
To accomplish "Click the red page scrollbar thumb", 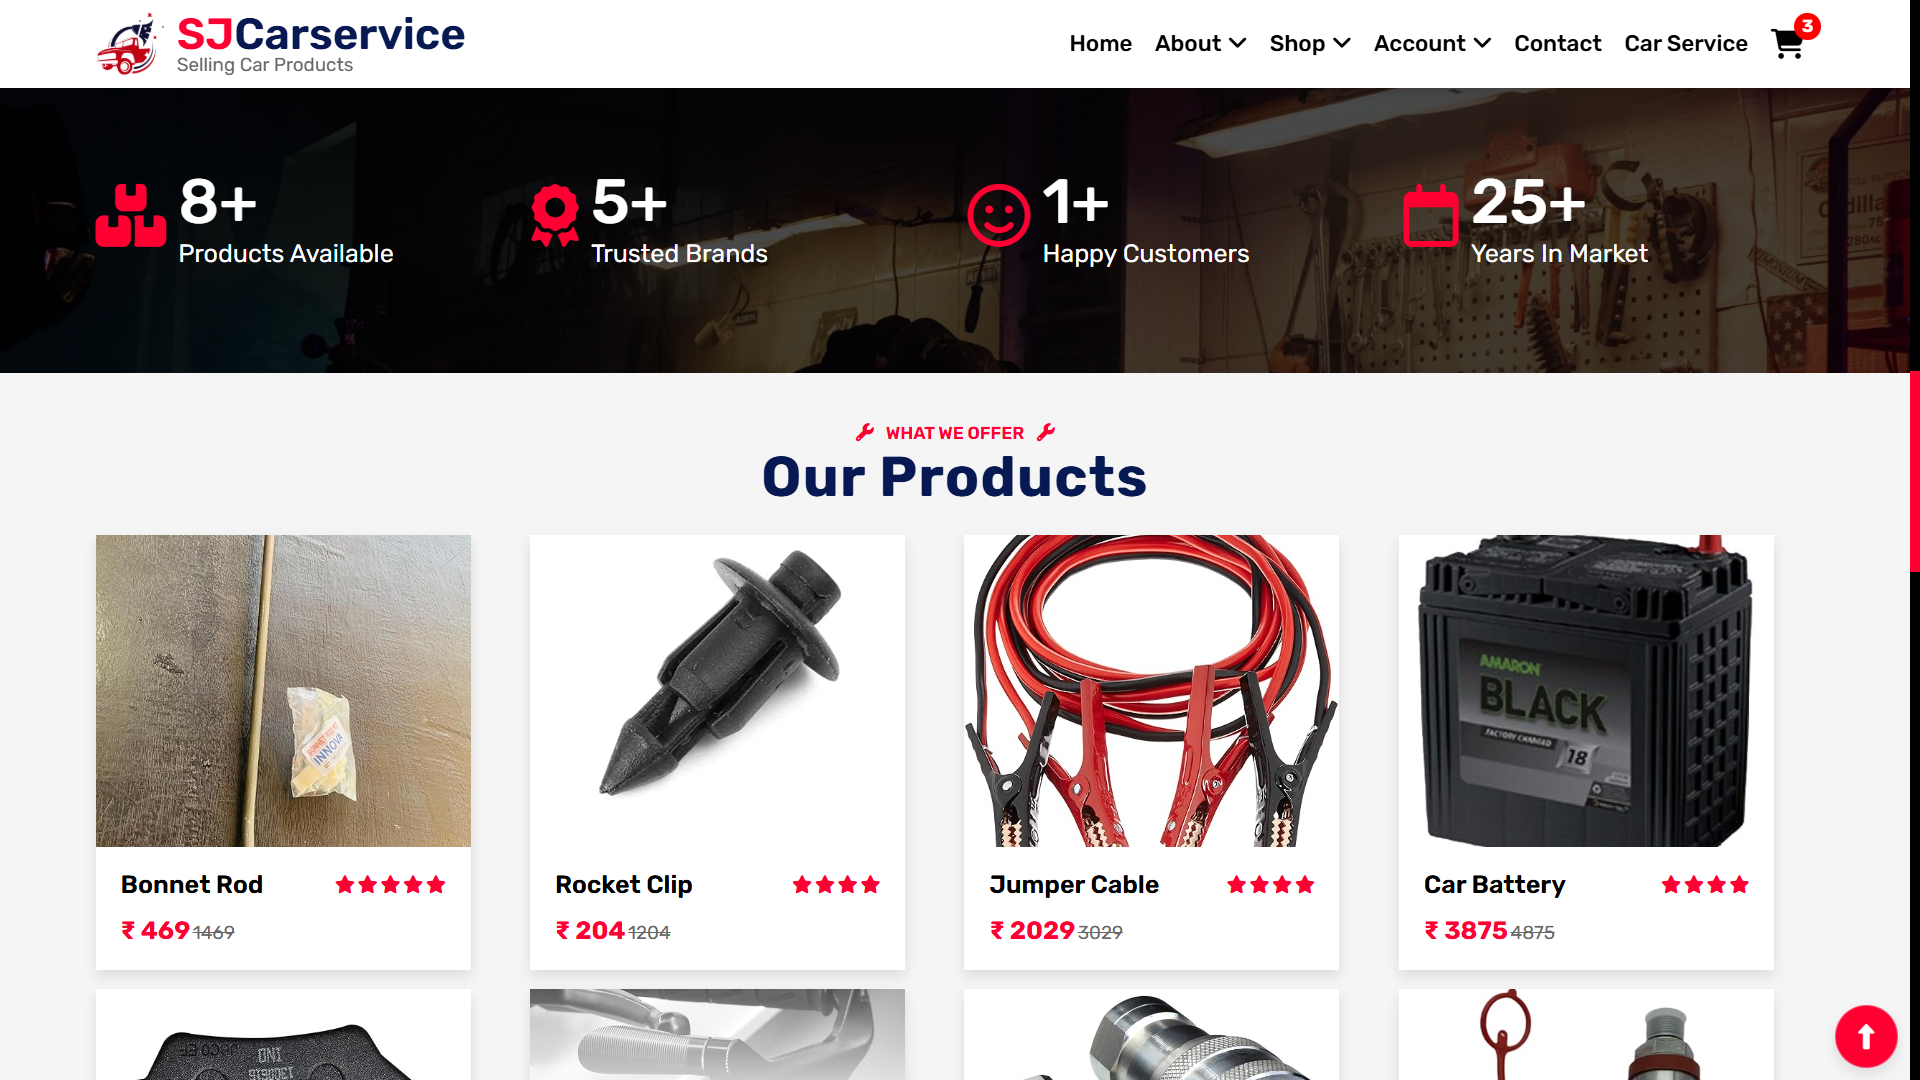I will coord(1914,471).
